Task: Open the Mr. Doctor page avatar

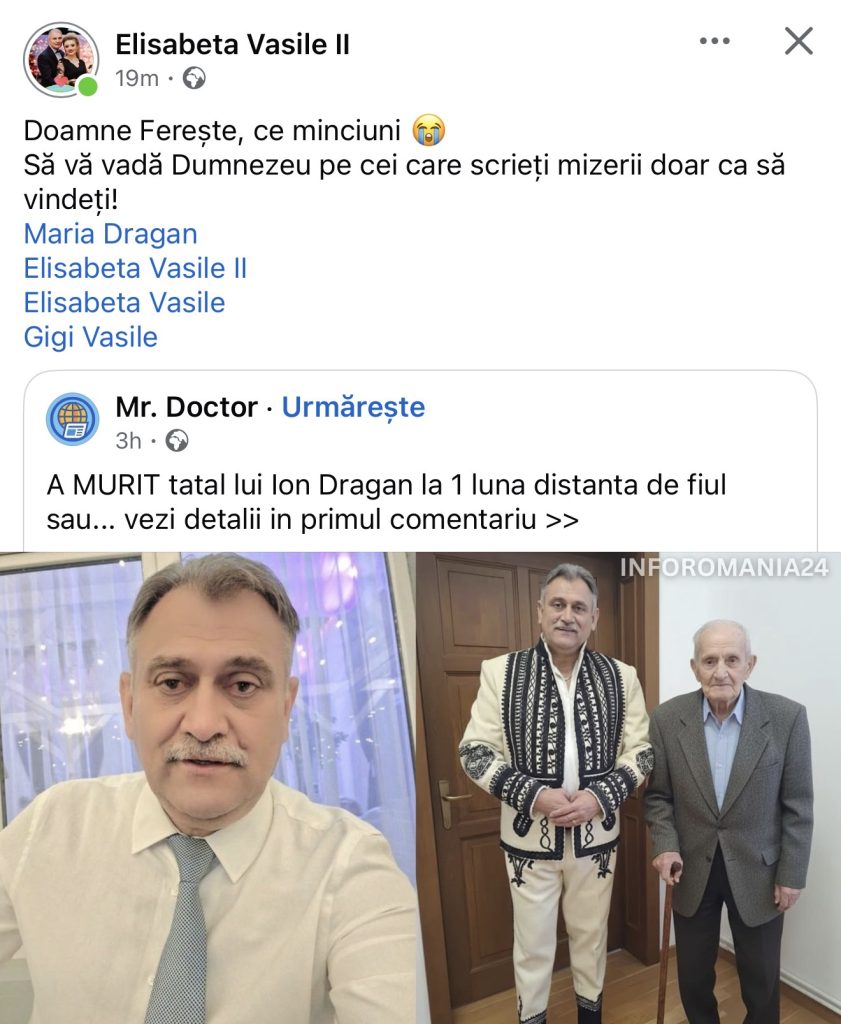Action: 73,419
